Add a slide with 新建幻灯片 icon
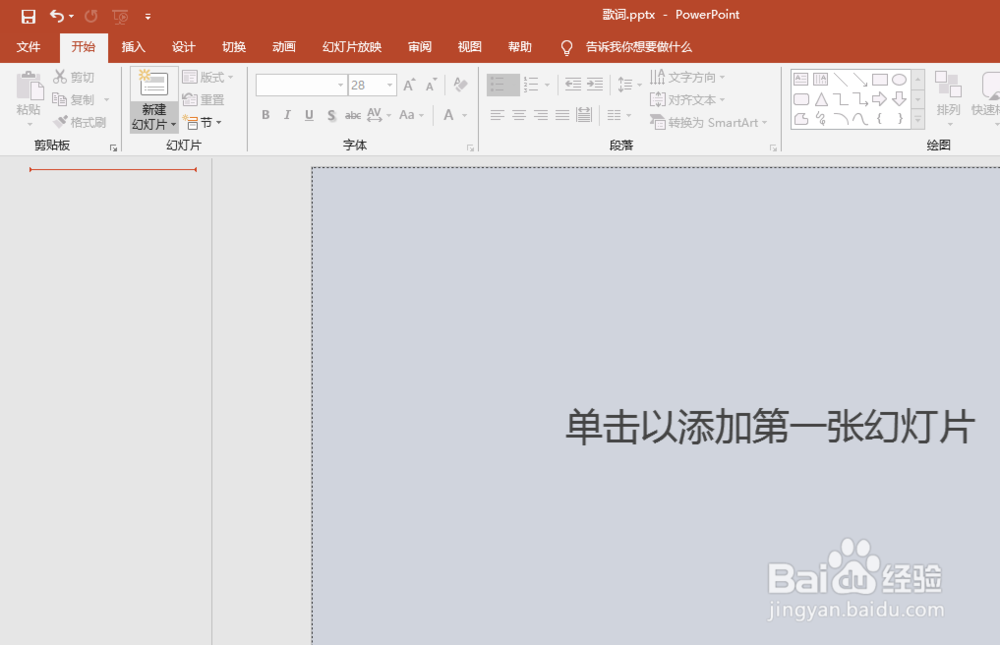 pos(154,84)
